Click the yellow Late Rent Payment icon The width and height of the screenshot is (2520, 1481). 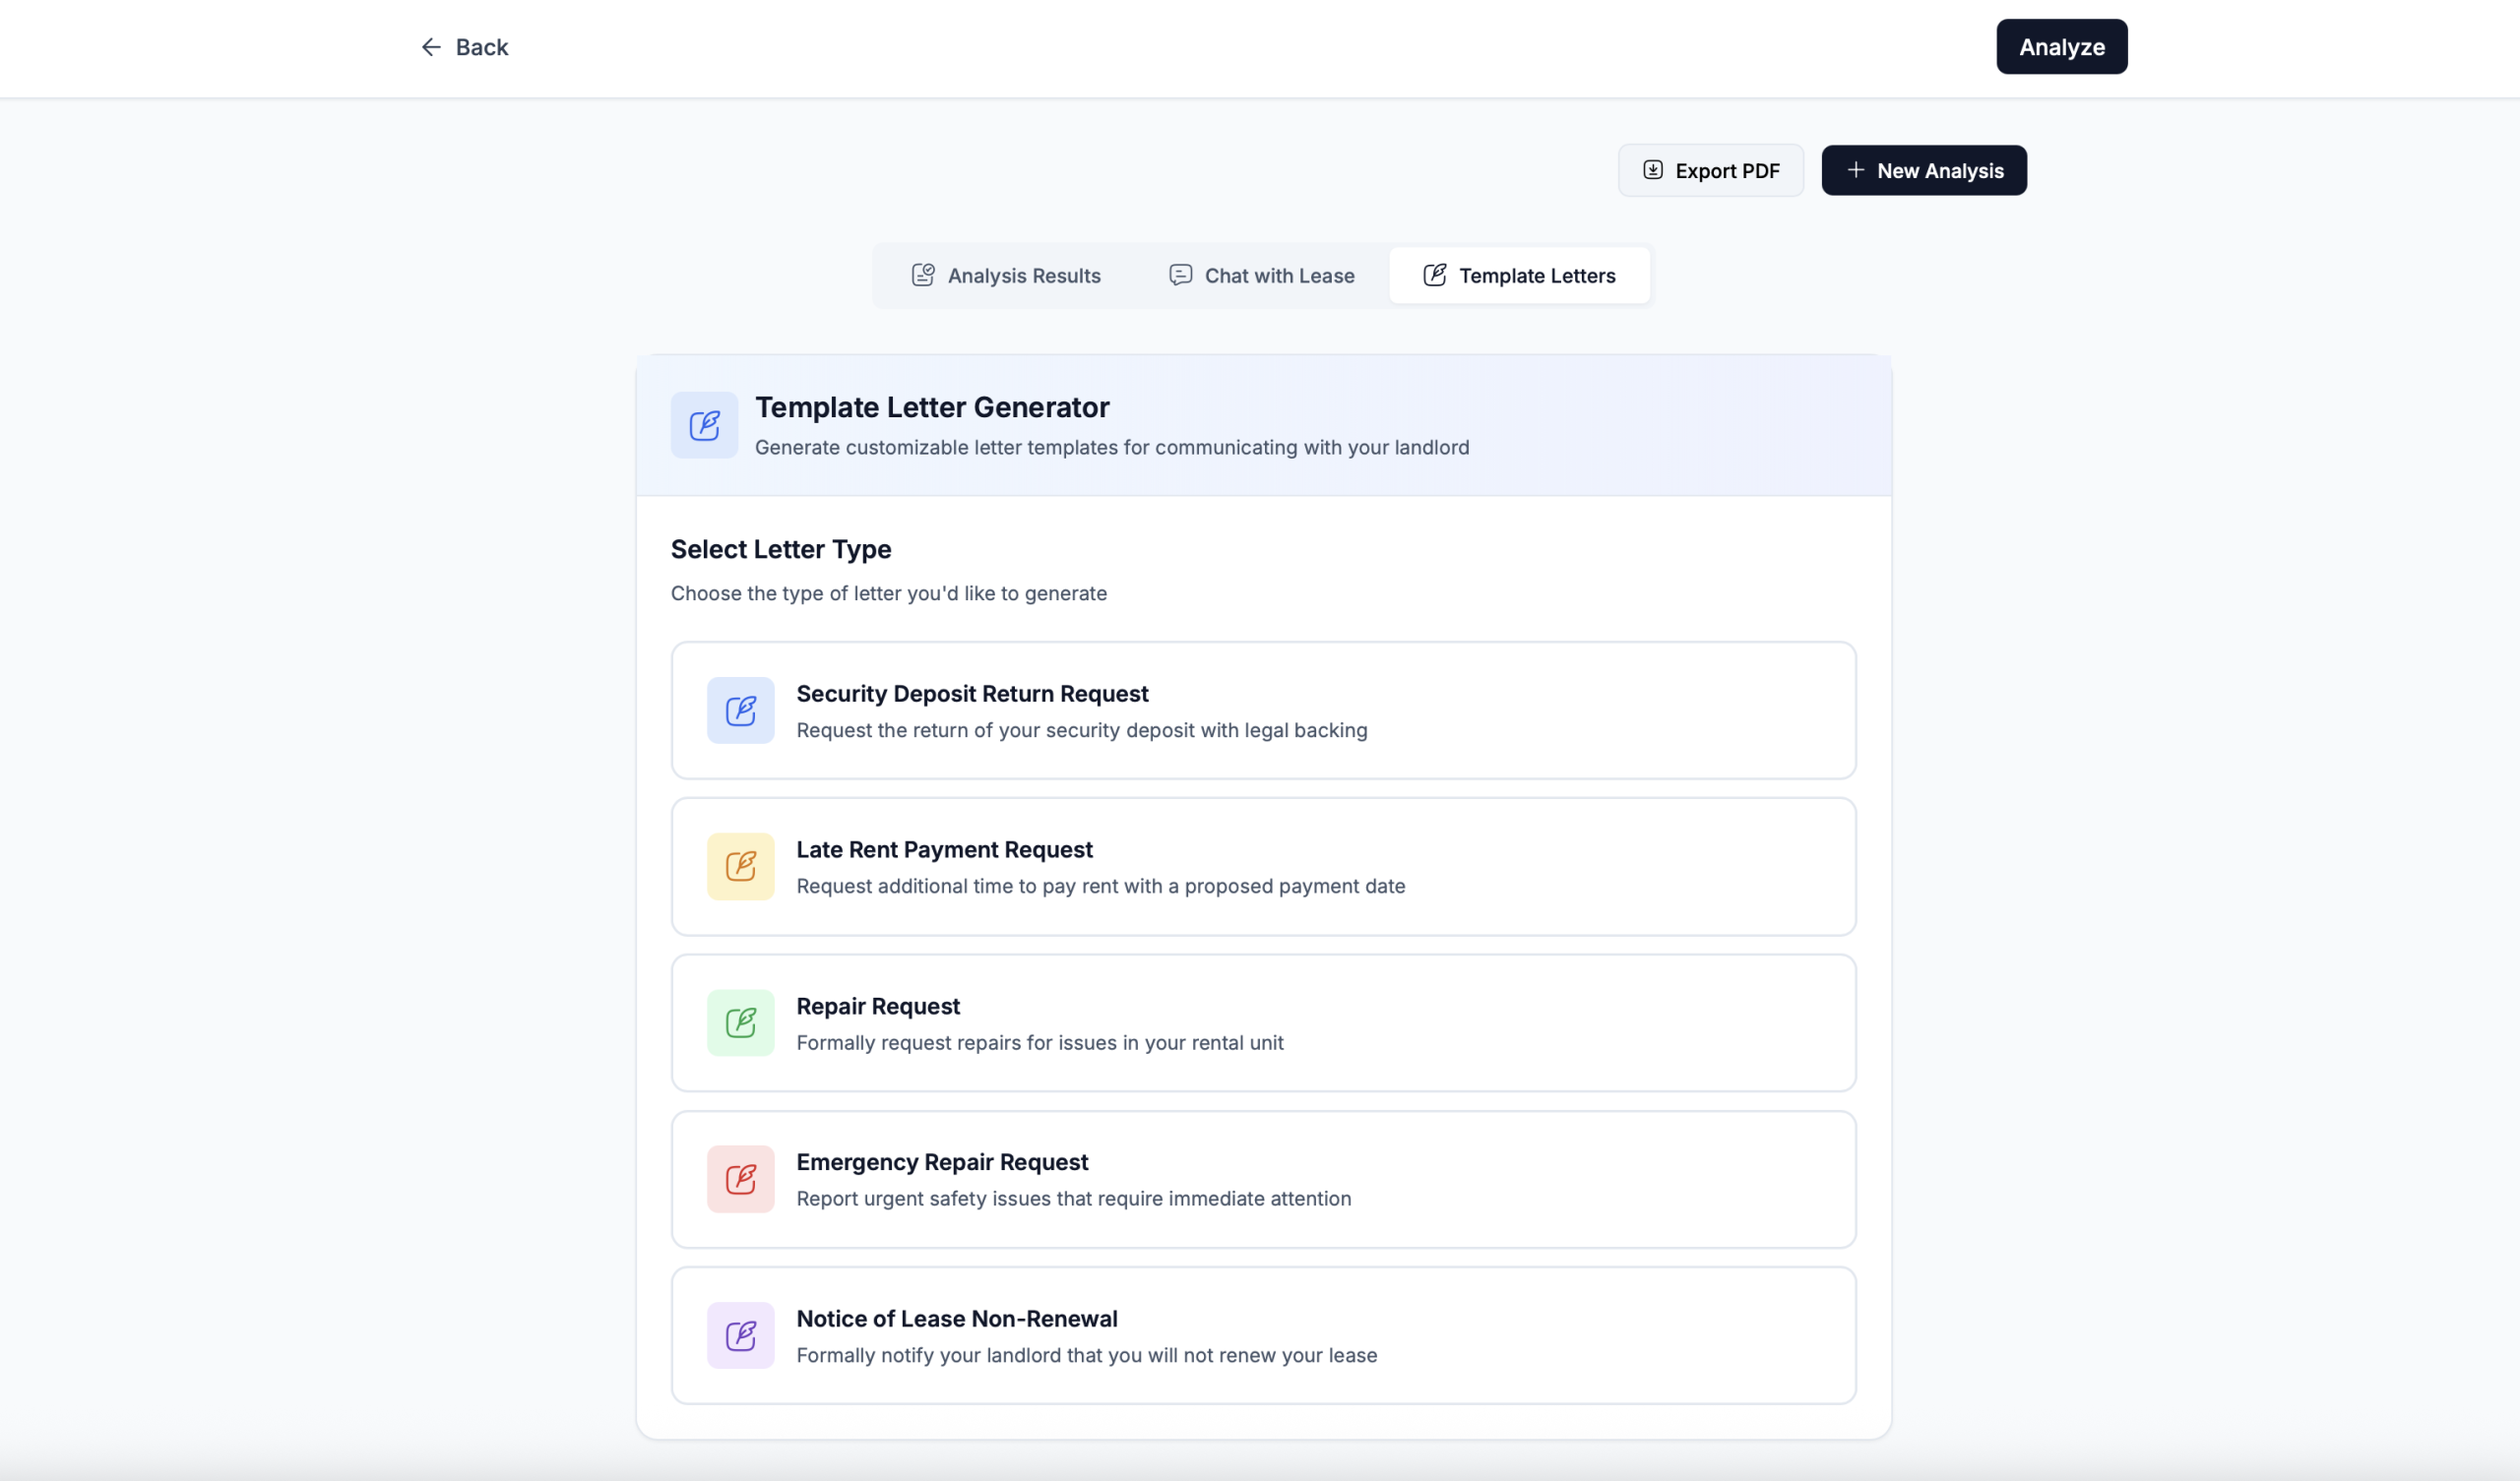point(740,866)
